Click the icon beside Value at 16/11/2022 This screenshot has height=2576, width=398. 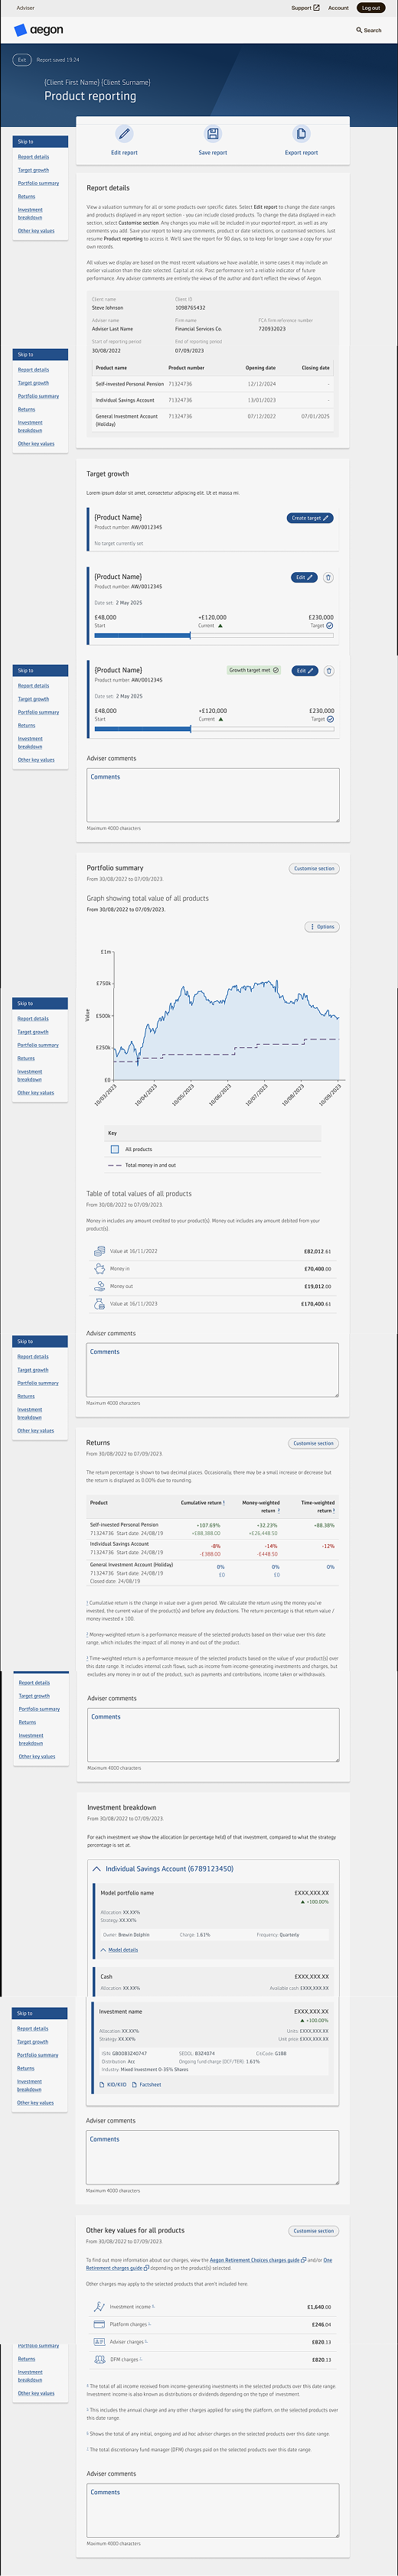tap(99, 1251)
